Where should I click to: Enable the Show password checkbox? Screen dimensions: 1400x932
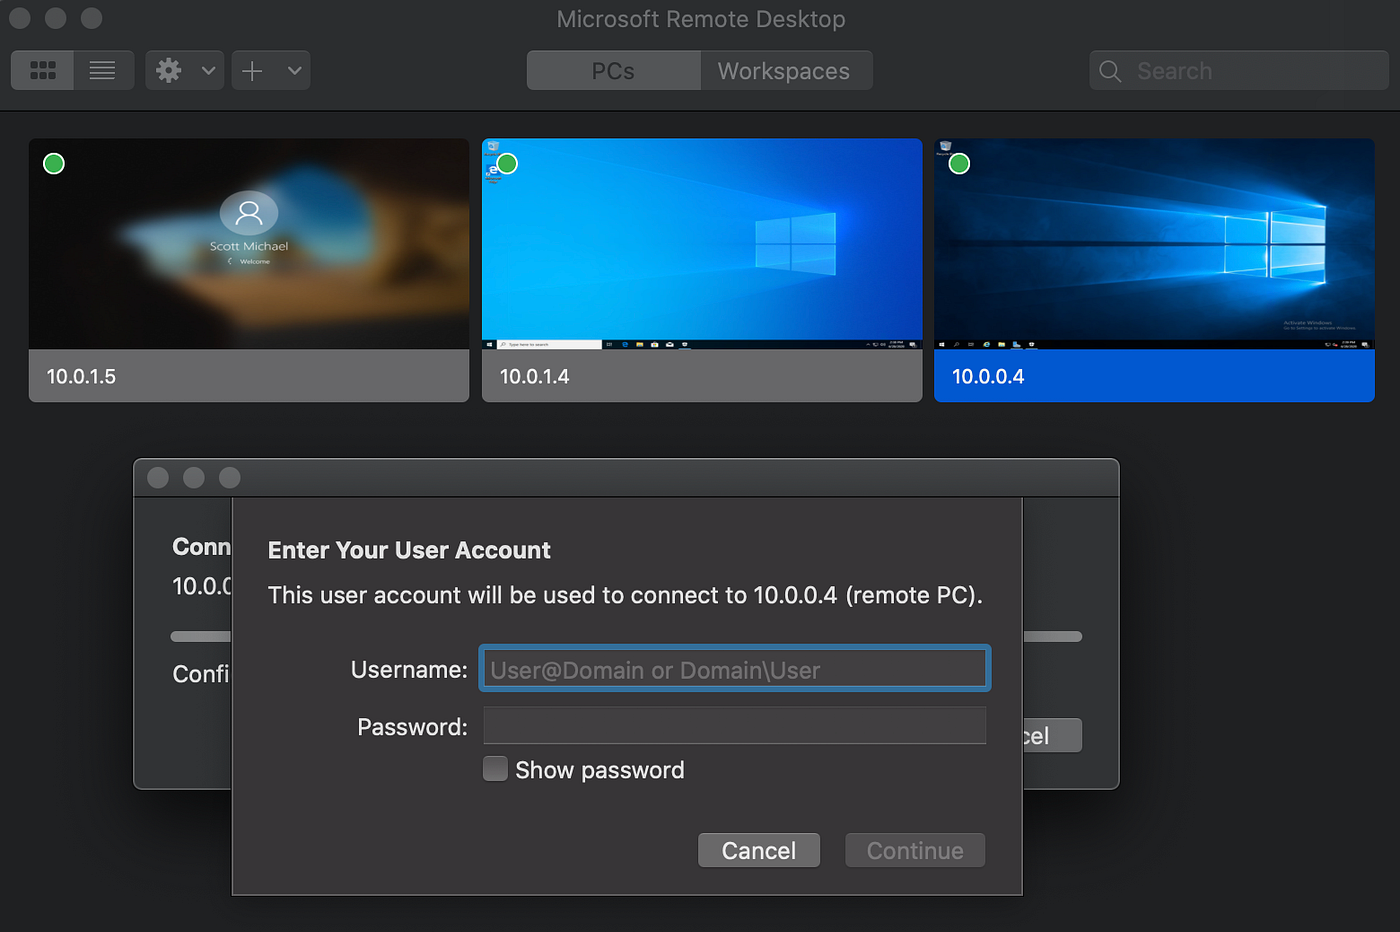click(495, 769)
